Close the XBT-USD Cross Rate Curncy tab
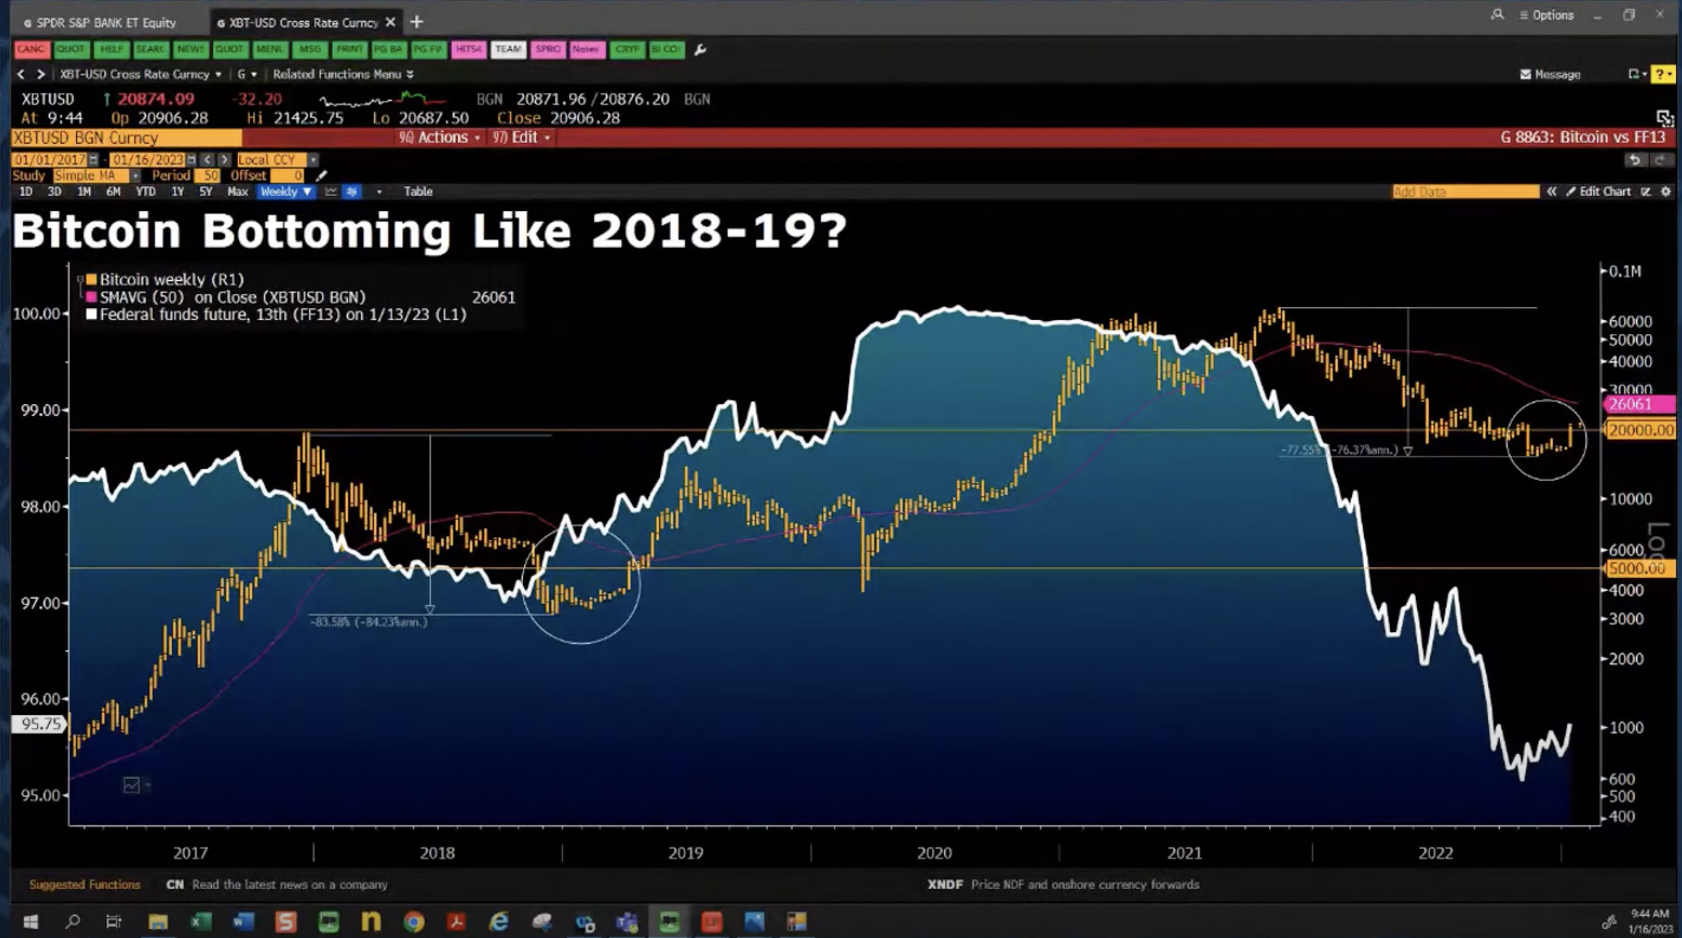The width and height of the screenshot is (1682, 938). click(x=390, y=22)
